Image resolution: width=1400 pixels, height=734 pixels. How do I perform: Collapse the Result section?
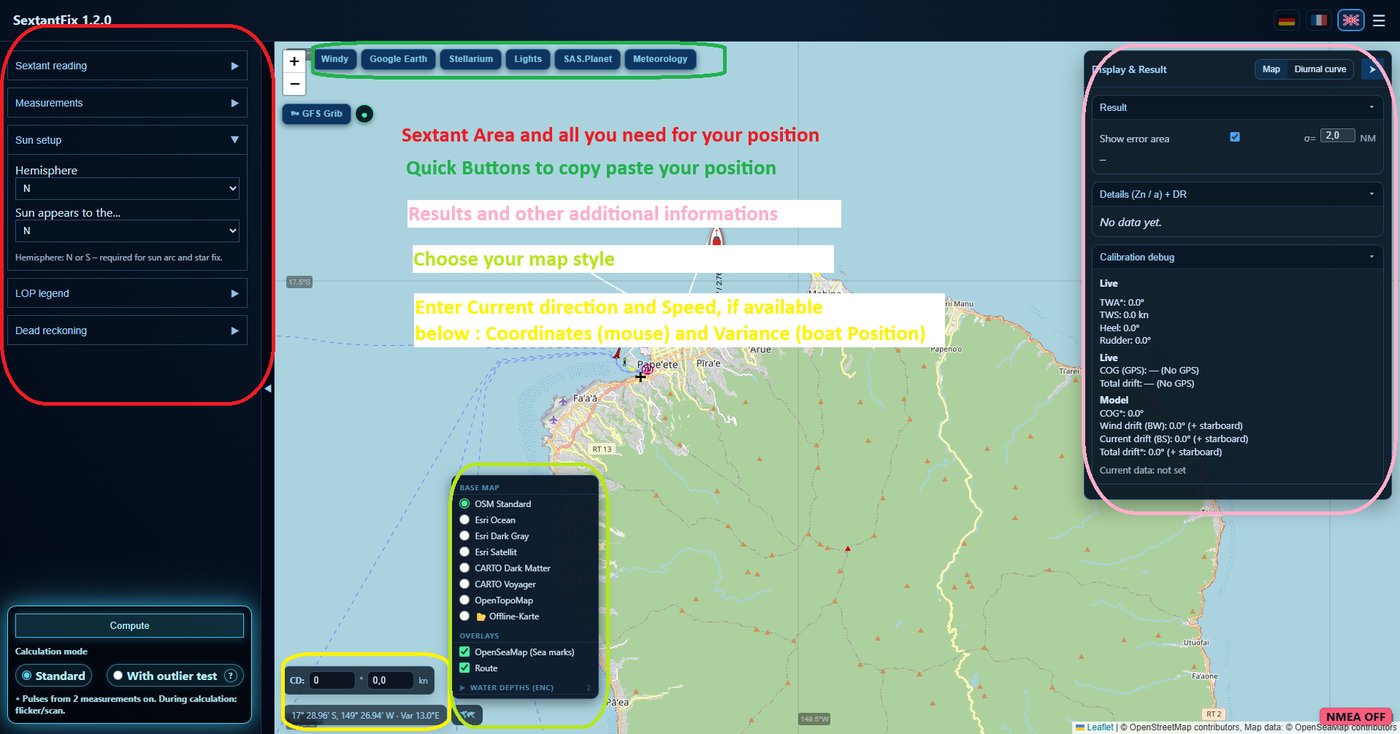tap(1237, 107)
